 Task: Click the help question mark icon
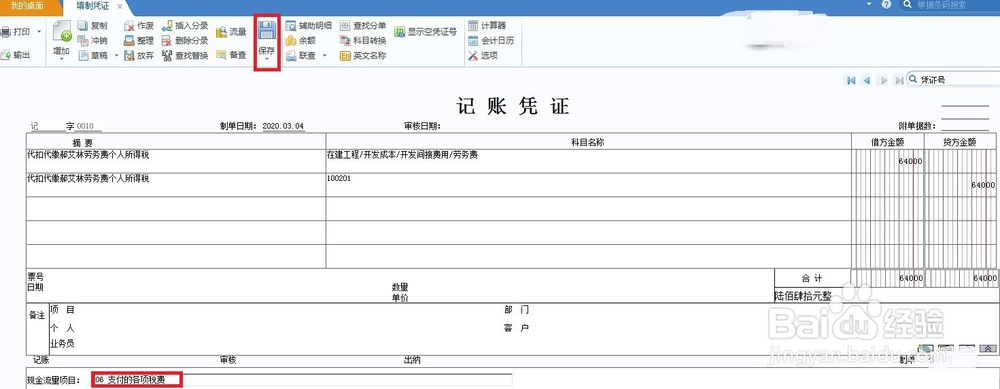(886, 4)
